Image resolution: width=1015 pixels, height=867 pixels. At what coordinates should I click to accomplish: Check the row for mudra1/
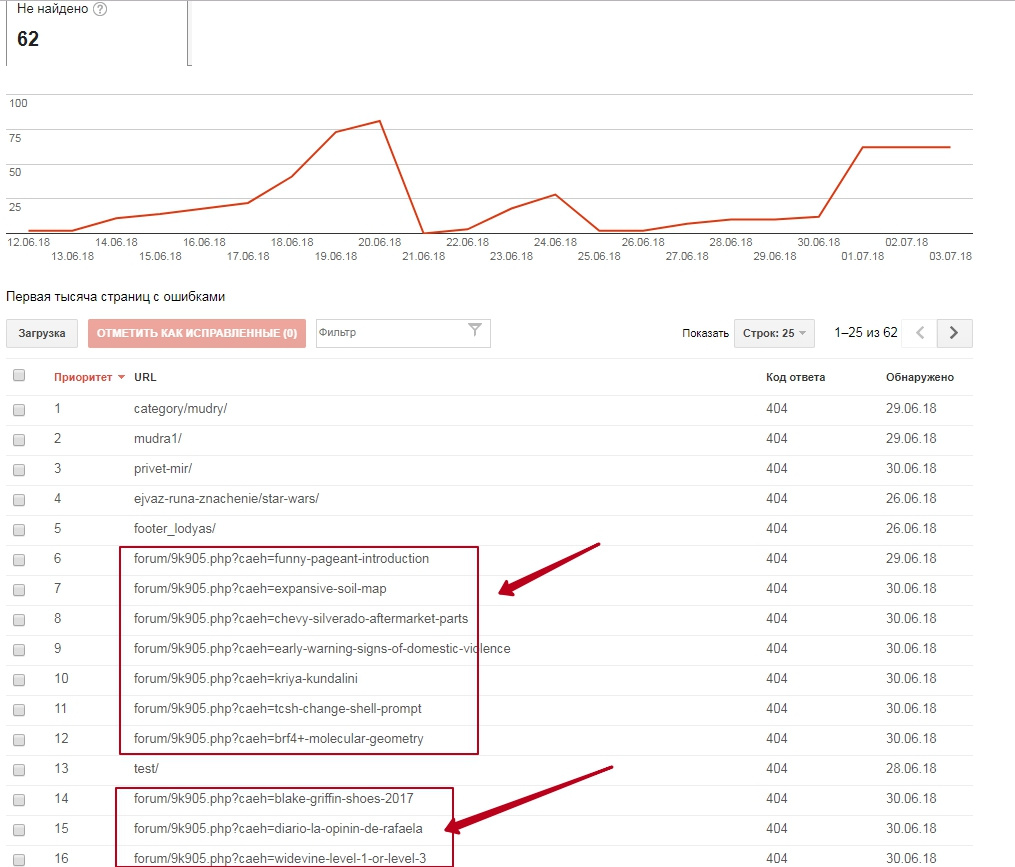point(19,440)
